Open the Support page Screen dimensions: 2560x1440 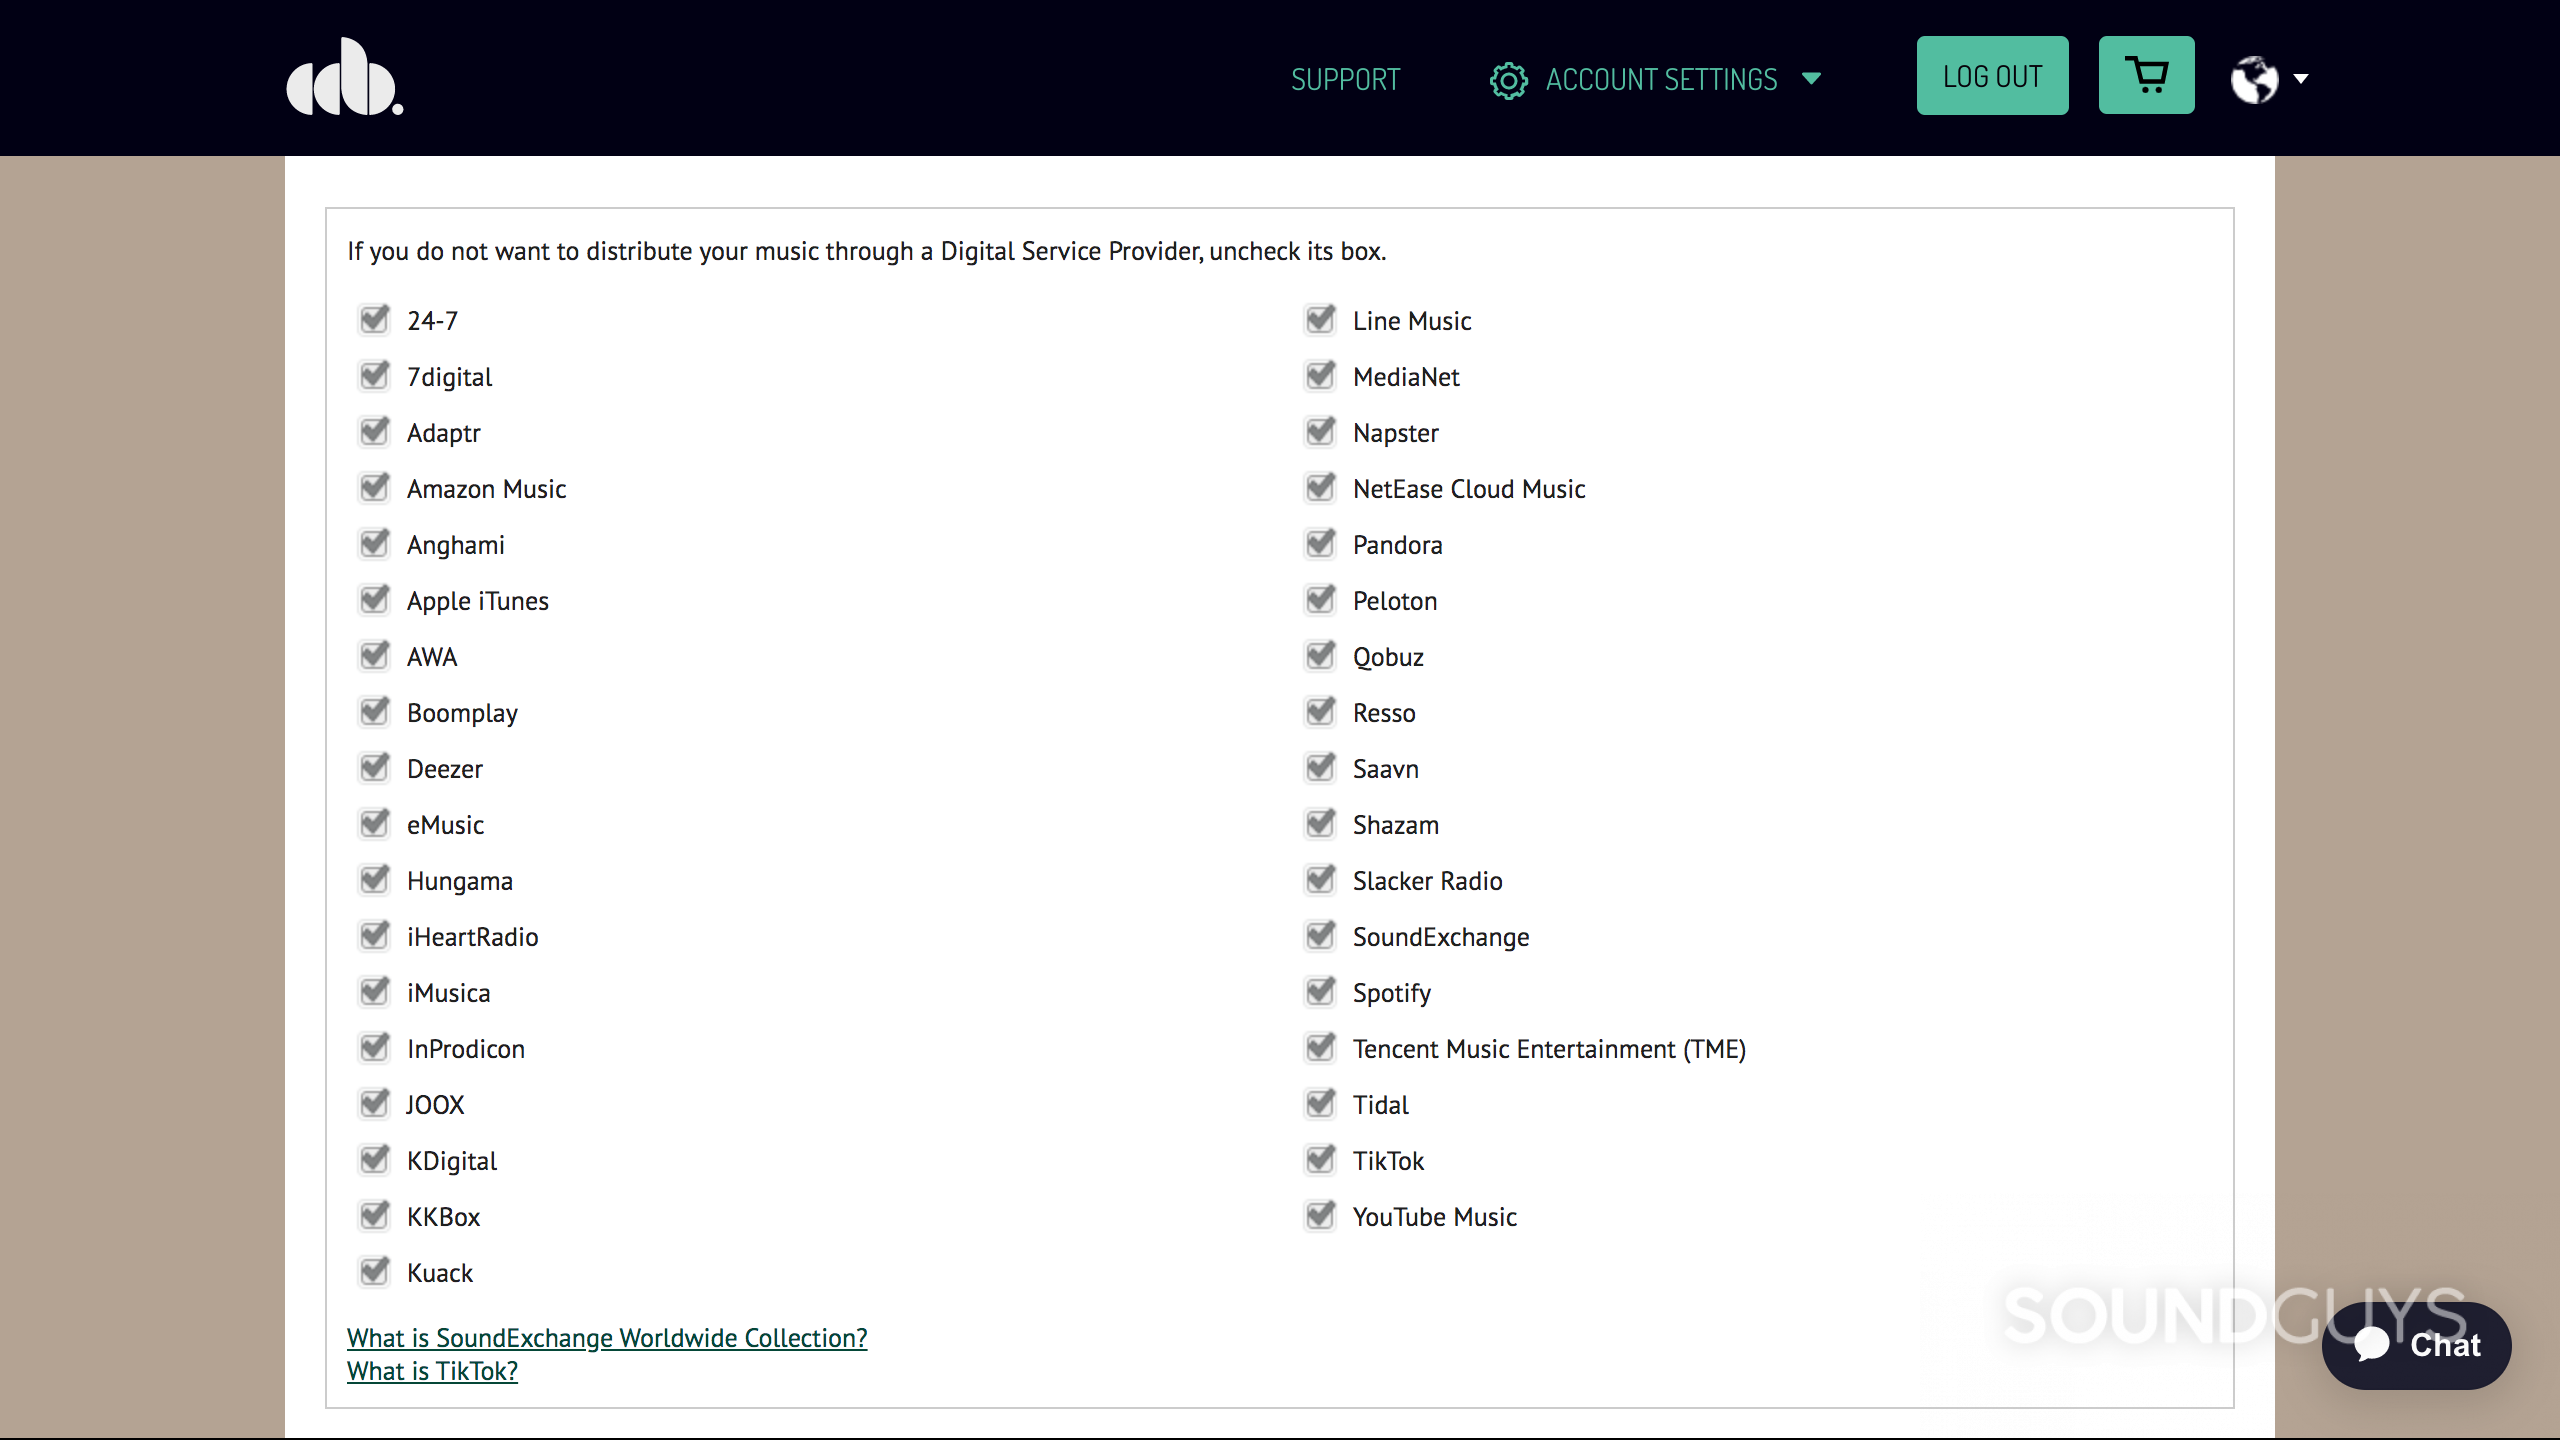click(x=1345, y=79)
